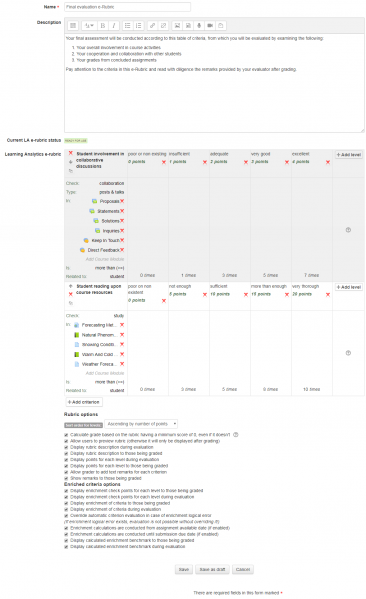Click the Save button
The image size is (366, 599).
(x=184, y=569)
